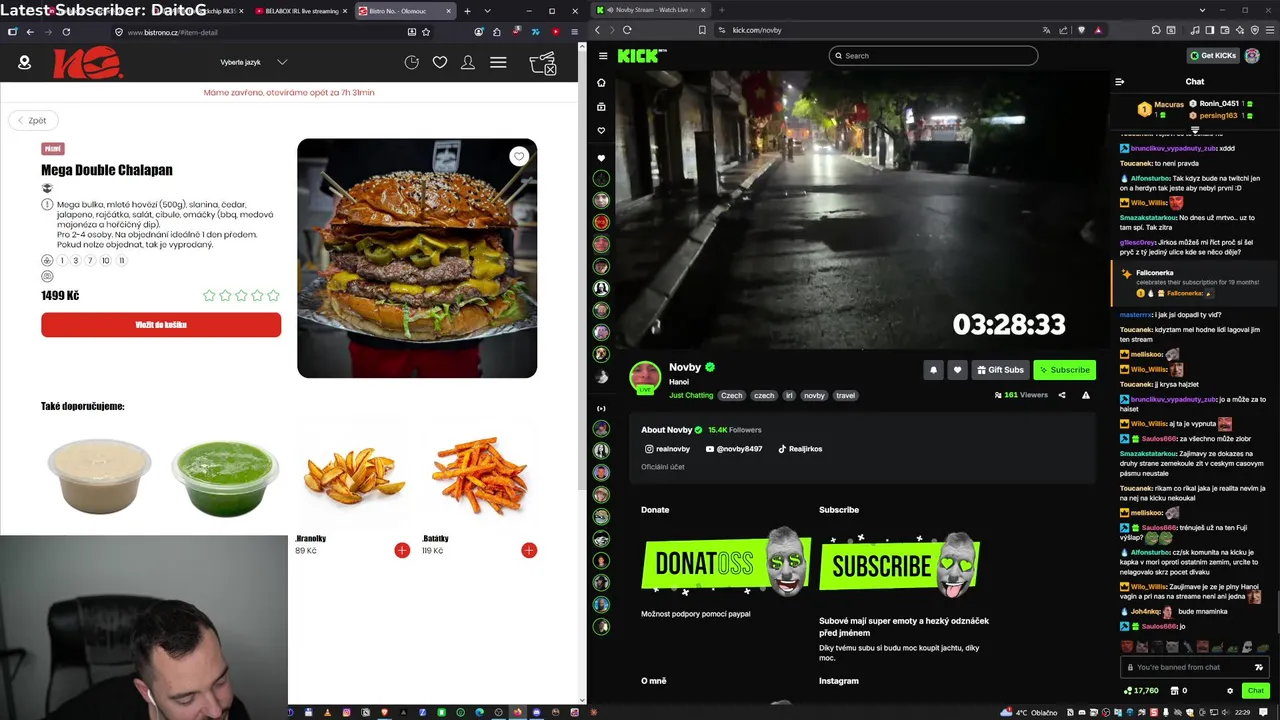
Task: Open Kick browse icon in sidebar
Action: pyautogui.click(x=601, y=106)
